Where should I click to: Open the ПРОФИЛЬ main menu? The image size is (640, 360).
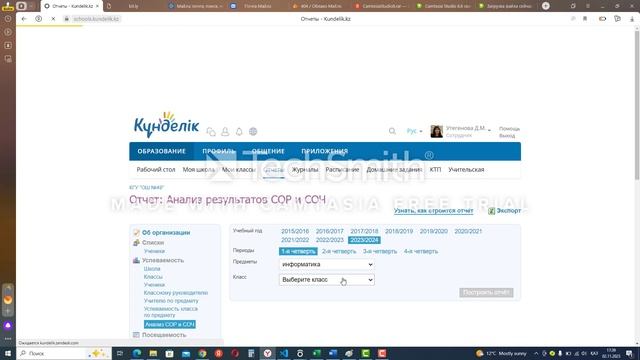click(x=218, y=151)
